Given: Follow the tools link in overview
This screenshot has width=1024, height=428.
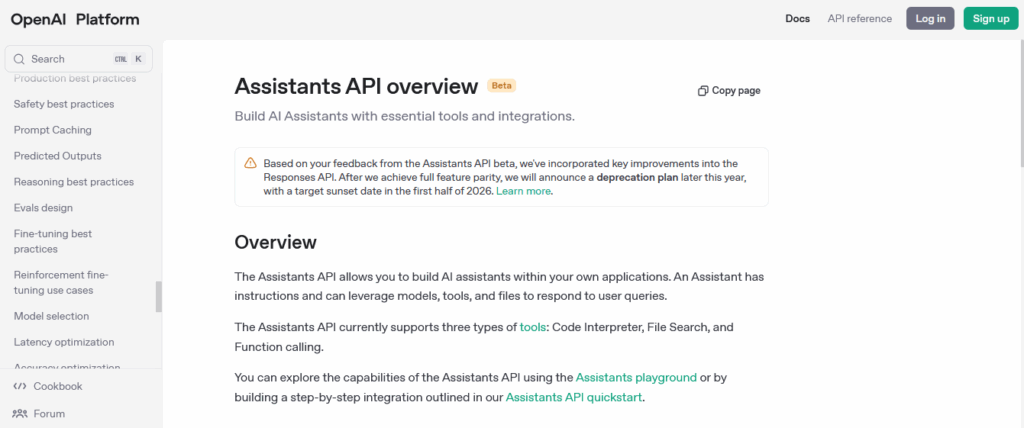Looking at the screenshot, I should [x=532, y=327].
